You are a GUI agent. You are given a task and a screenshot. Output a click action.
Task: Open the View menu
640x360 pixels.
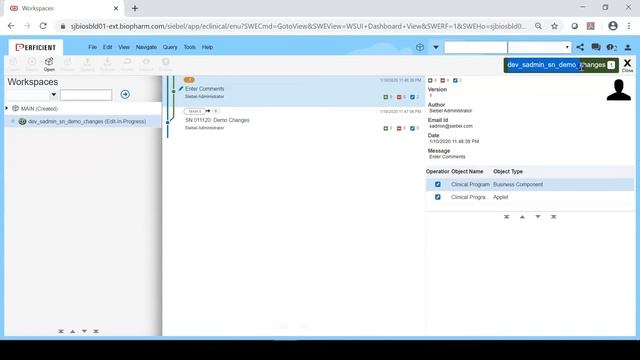pyautogui.click(x=124, y=47)
